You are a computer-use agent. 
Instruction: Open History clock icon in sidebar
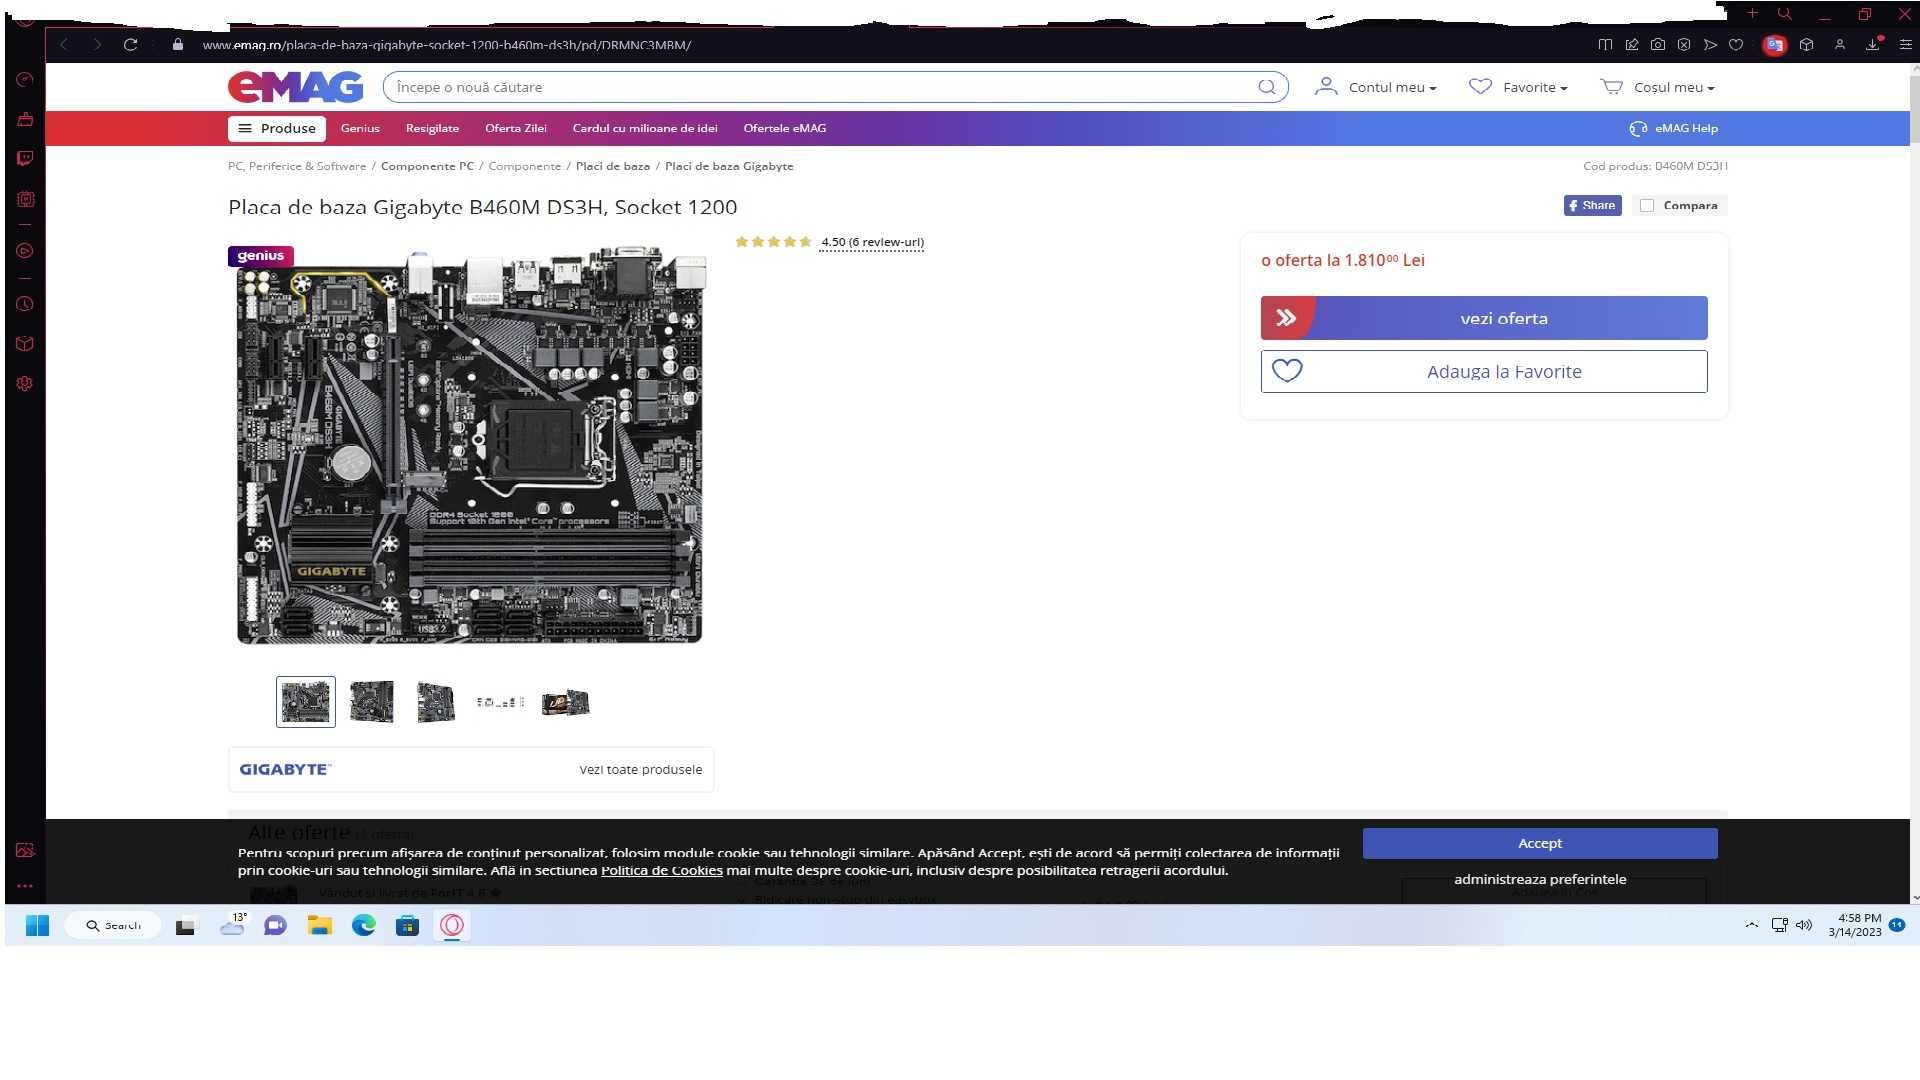25,304
